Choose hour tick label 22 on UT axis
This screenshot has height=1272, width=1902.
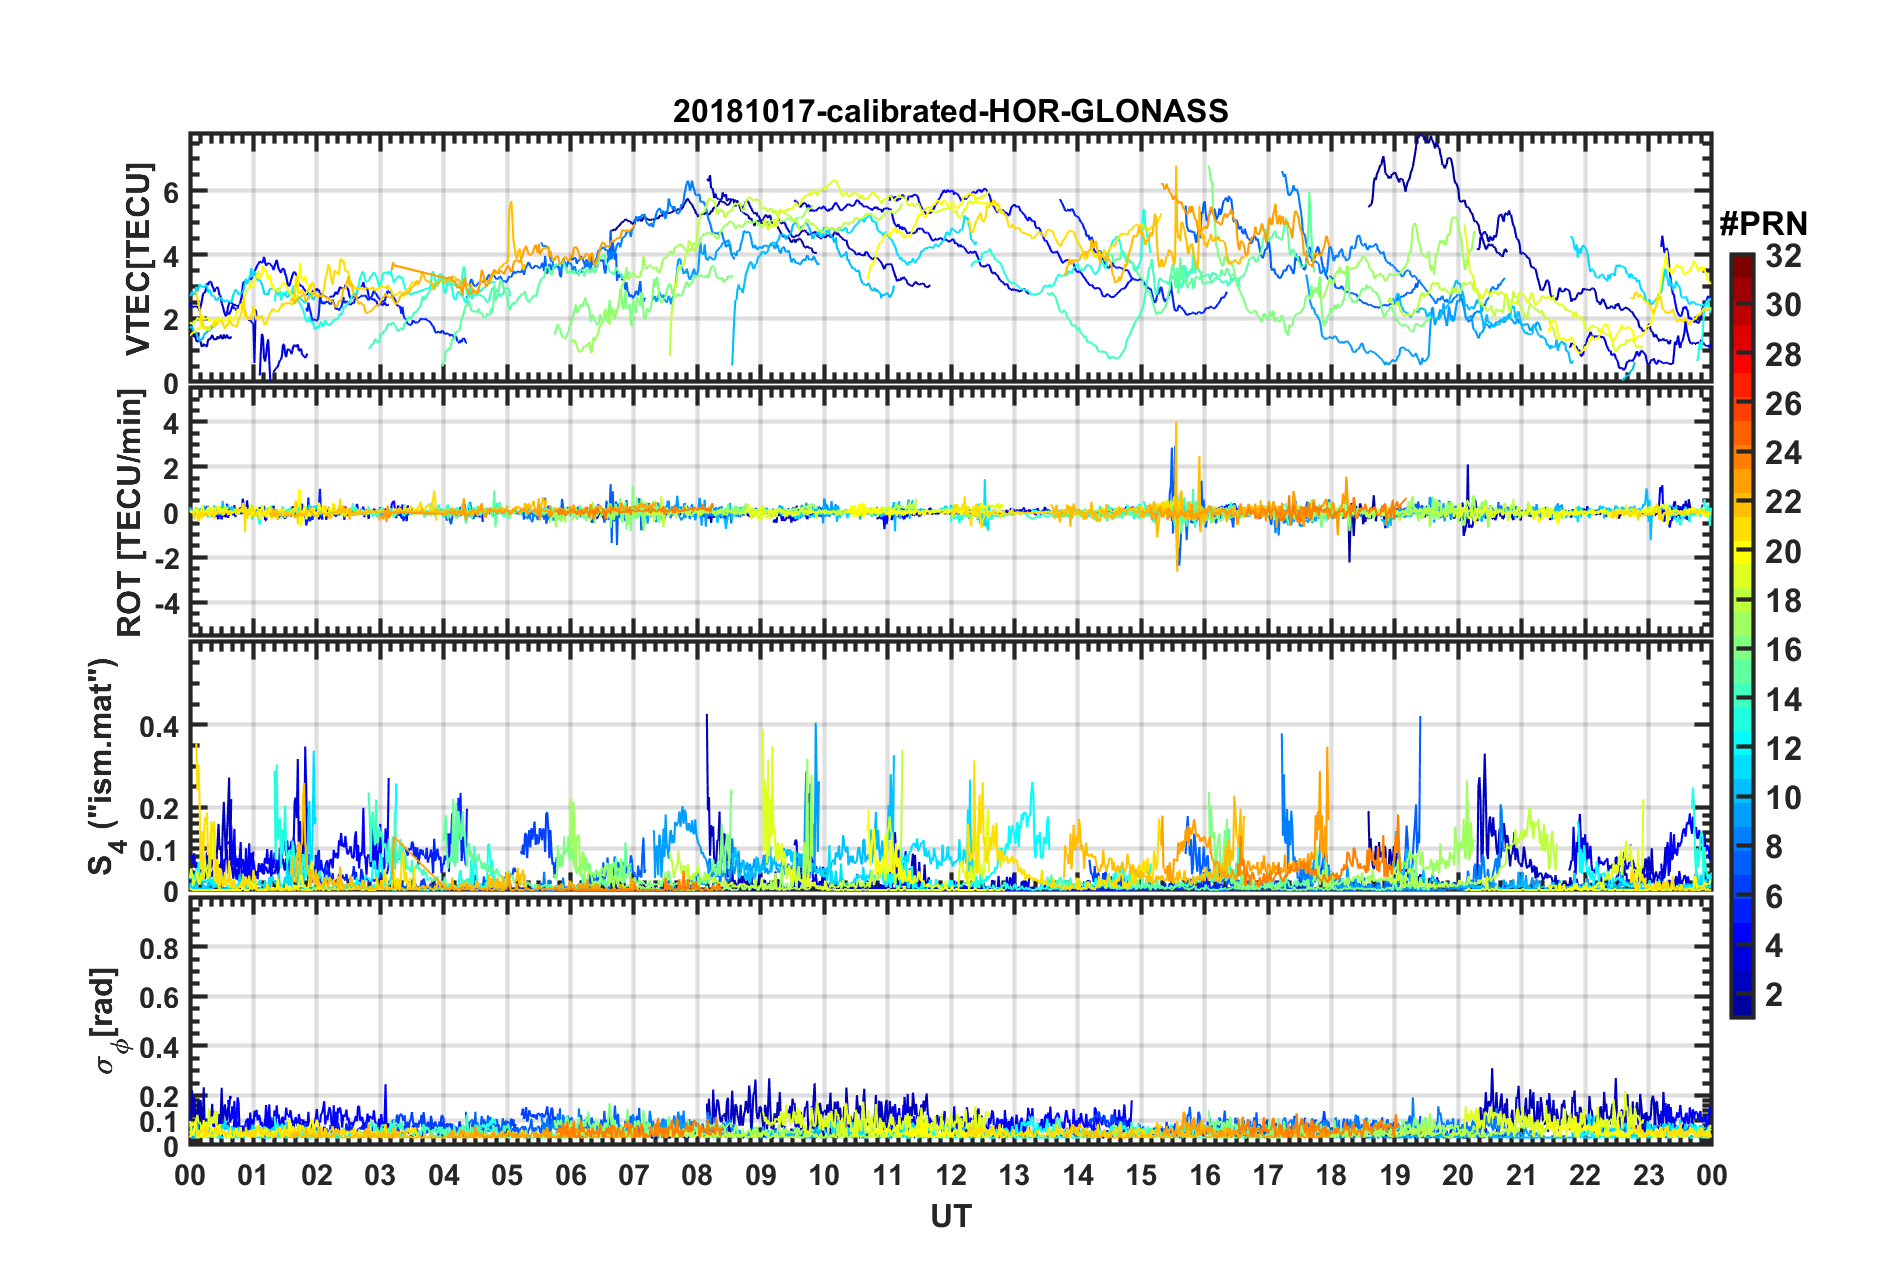pyautogui.click(x=1585, y=1175)
